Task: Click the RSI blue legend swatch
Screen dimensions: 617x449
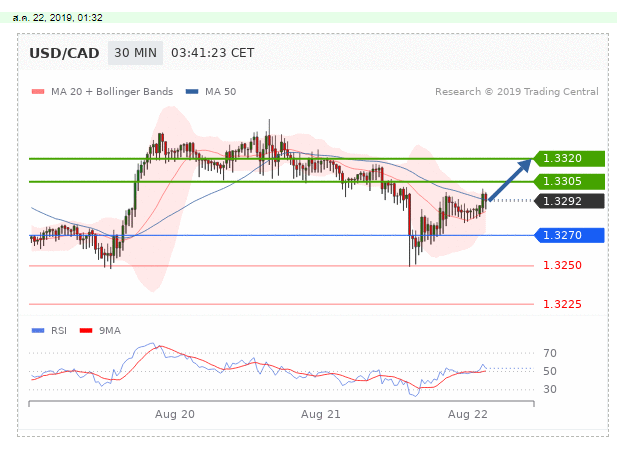Action: (38, 331)
